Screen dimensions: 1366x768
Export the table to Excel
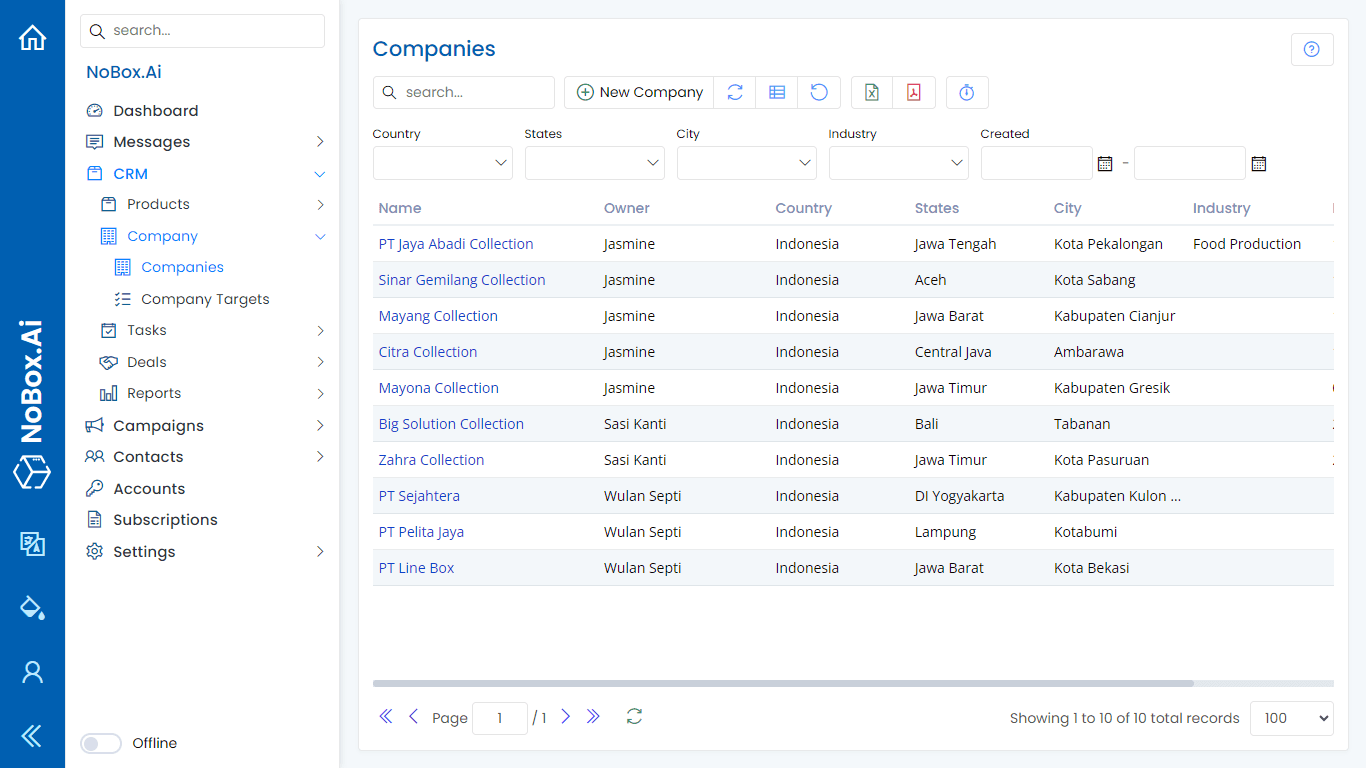coord(870,92)
